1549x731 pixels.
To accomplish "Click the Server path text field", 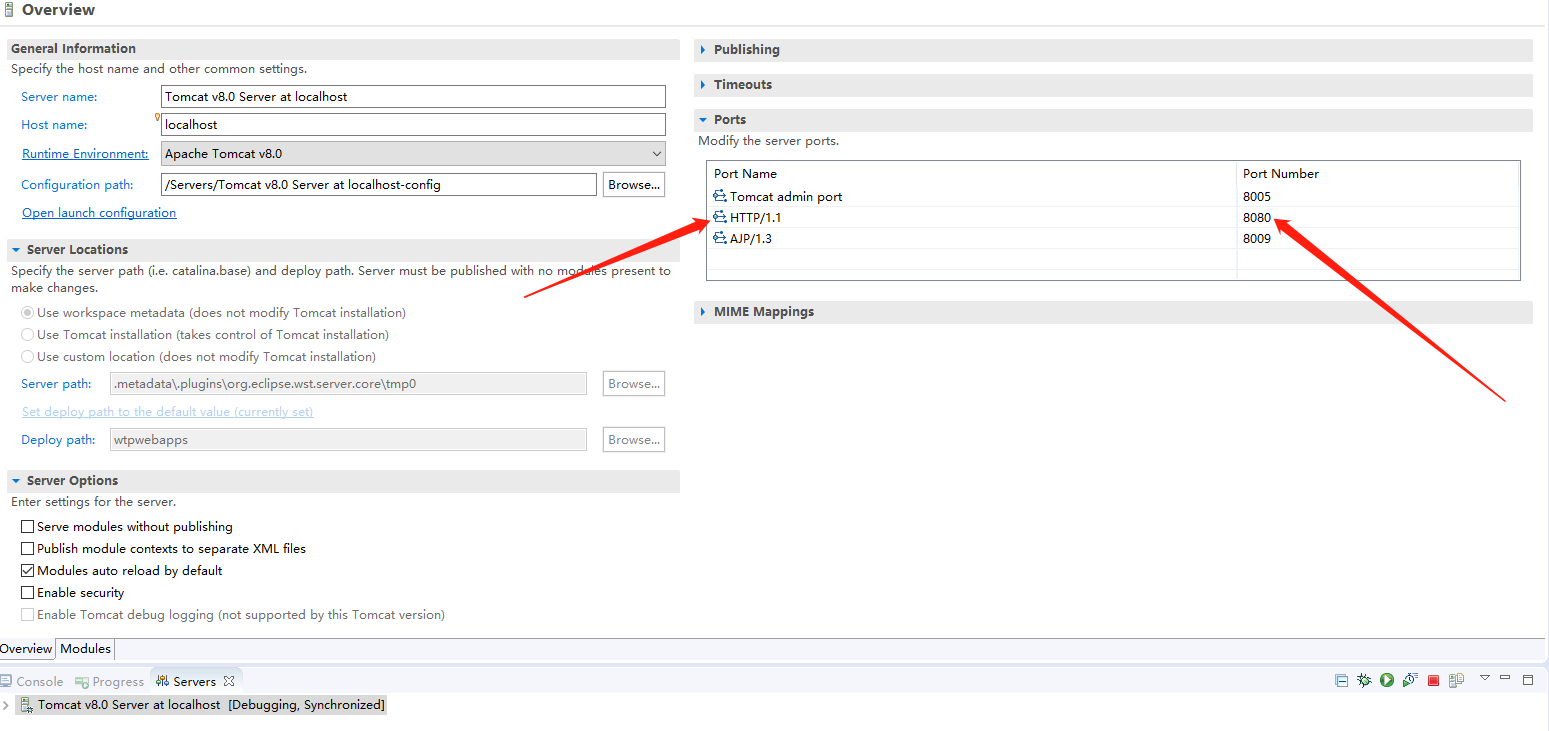I will pyautogui.click(x=349, y=384).
